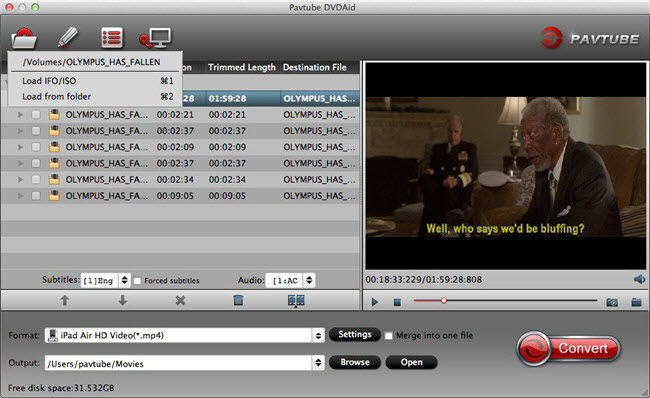The image size is (650, 398).
Task: Click Destination File column header
Action: coord(315,67)
